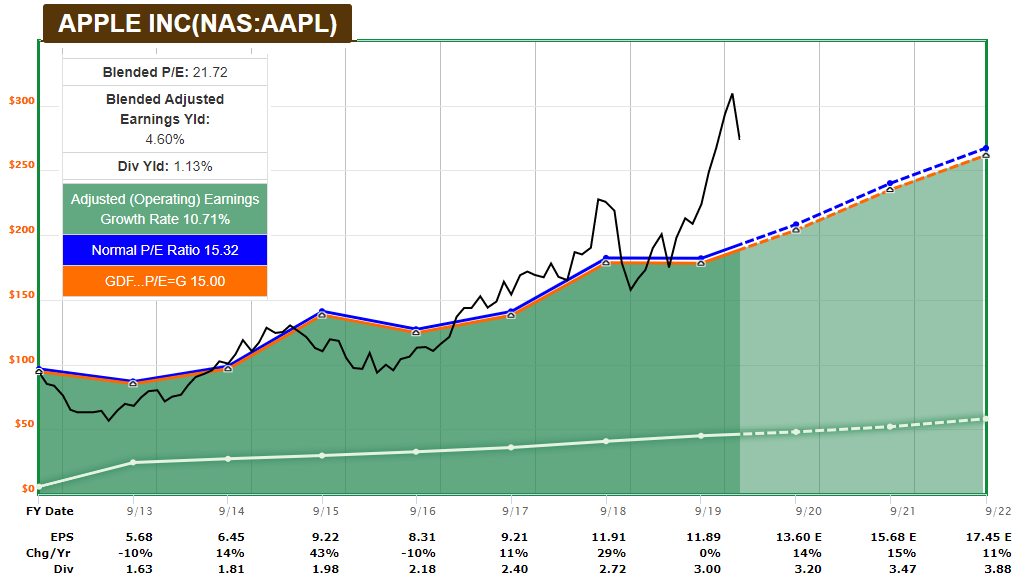Image resolution: width=1017 pixels, height=577 pixels.
Task: Click the white dividend dot at 9/17
Action: [x=511, y=447]
